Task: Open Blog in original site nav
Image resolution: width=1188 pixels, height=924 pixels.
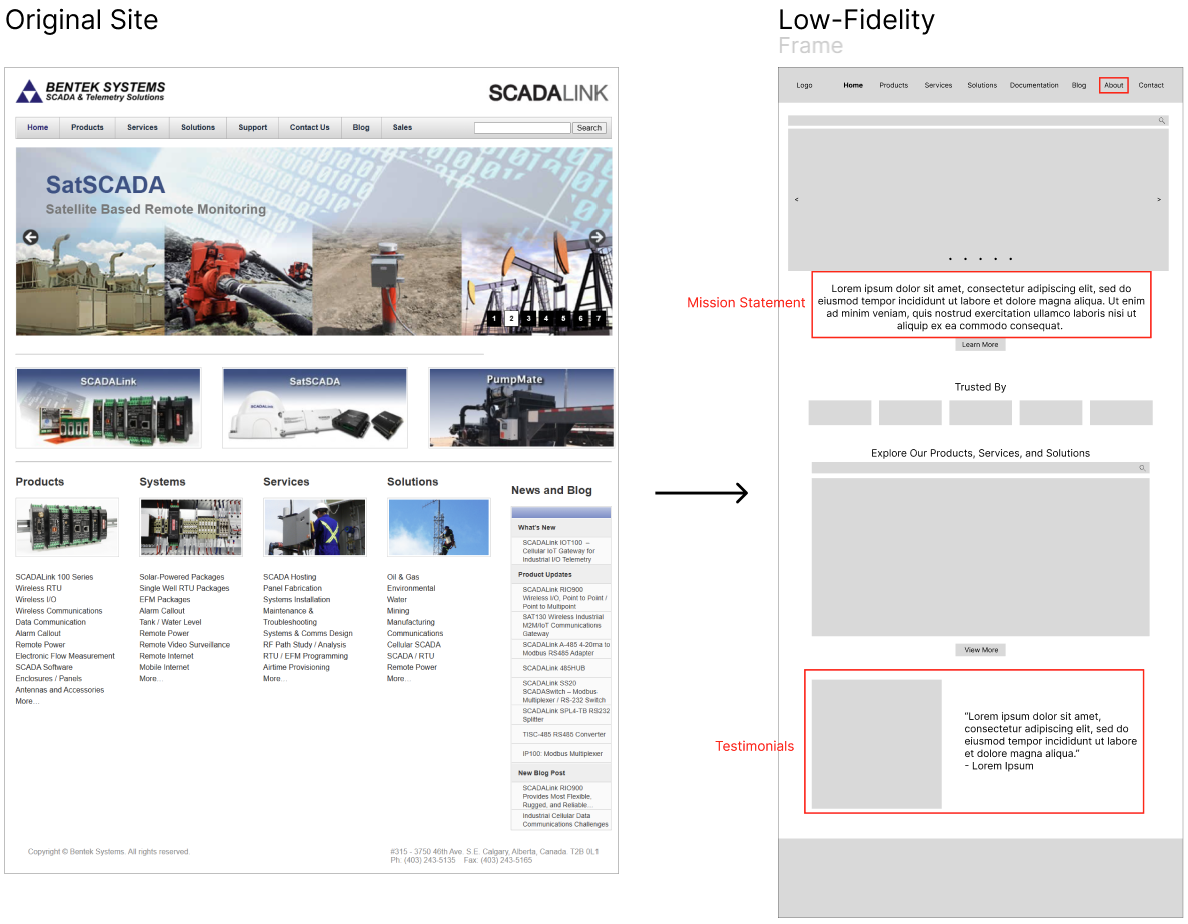Action: [361, 128]
